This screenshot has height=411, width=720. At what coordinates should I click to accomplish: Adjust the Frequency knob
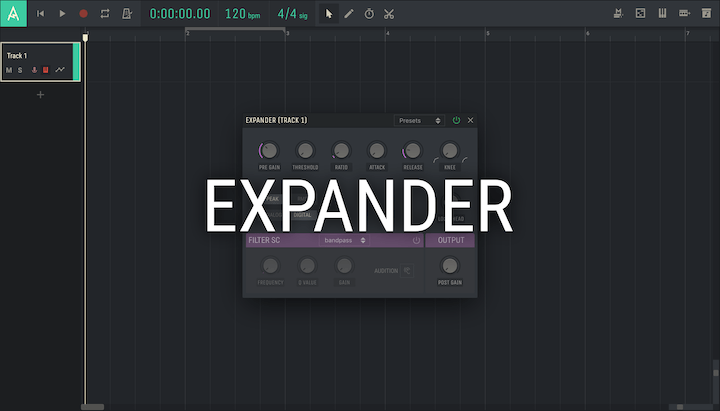(x=270, y=266)
